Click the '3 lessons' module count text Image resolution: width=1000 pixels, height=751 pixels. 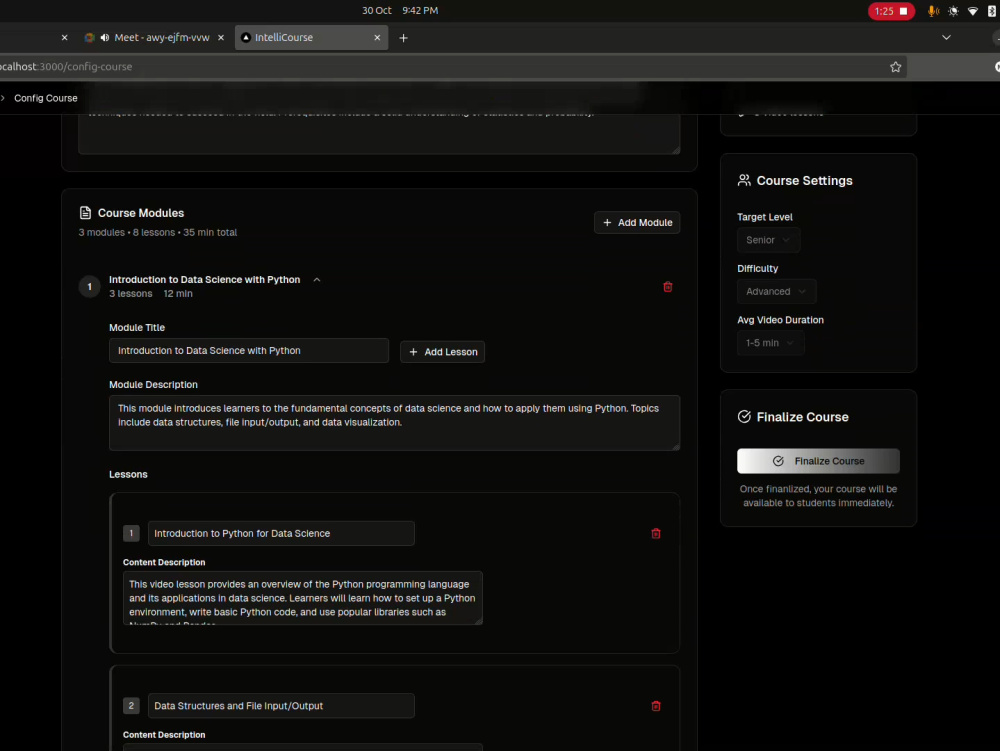pos(131,294)
